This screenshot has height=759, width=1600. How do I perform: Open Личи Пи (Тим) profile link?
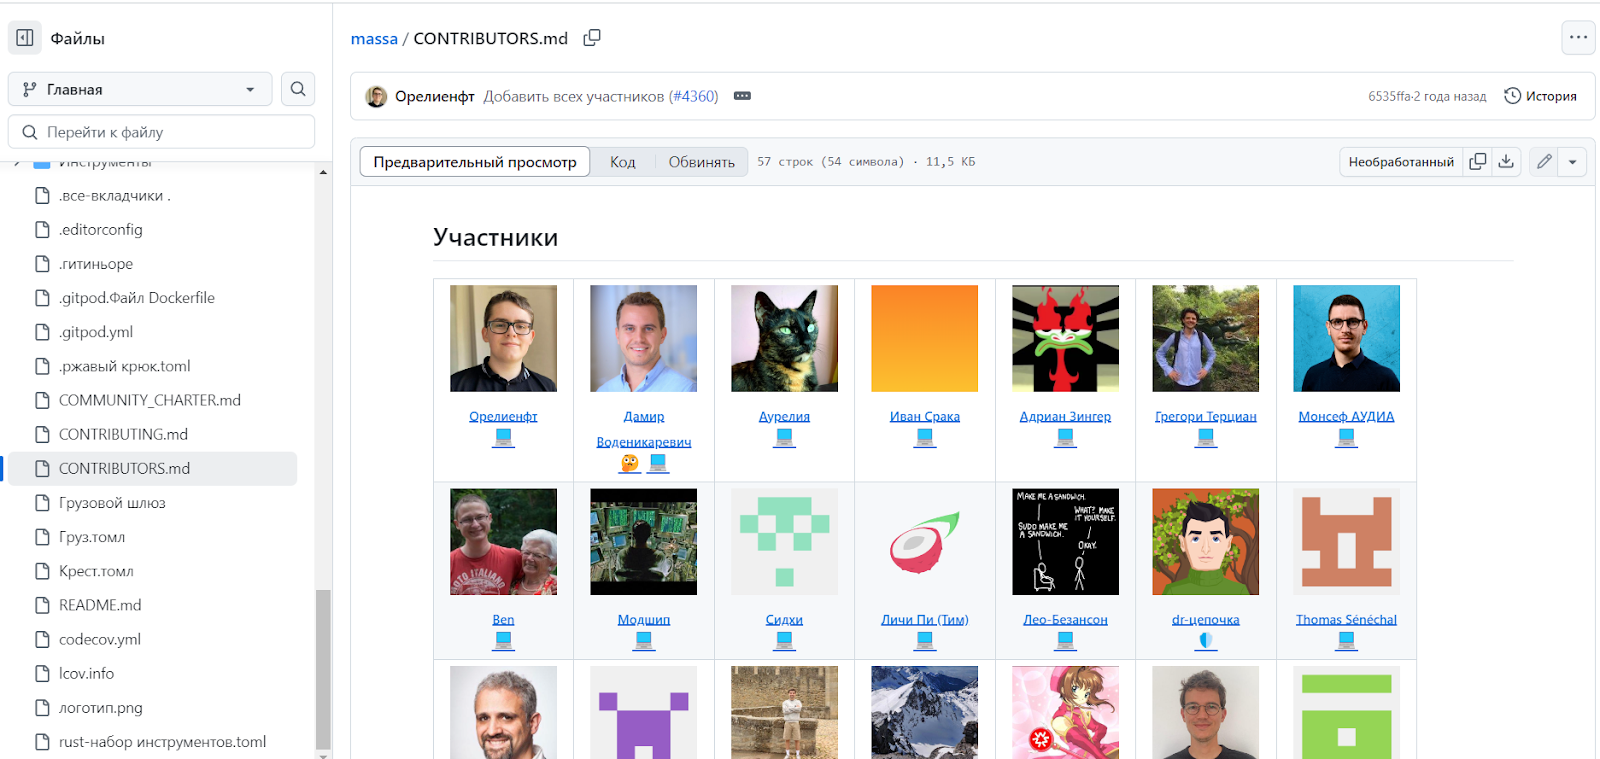924,619
